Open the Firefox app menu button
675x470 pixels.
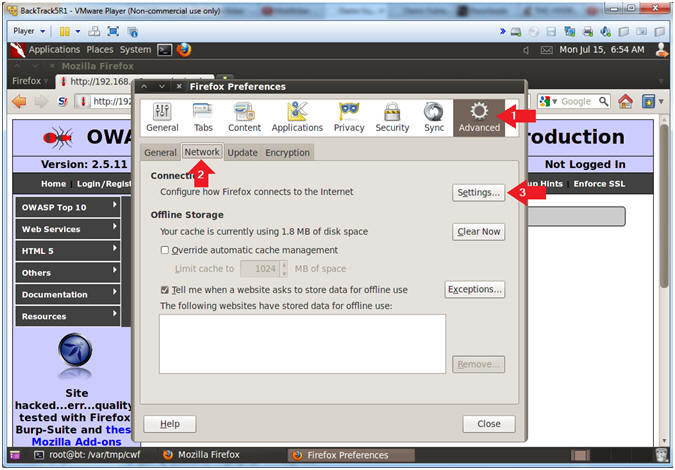29,81
